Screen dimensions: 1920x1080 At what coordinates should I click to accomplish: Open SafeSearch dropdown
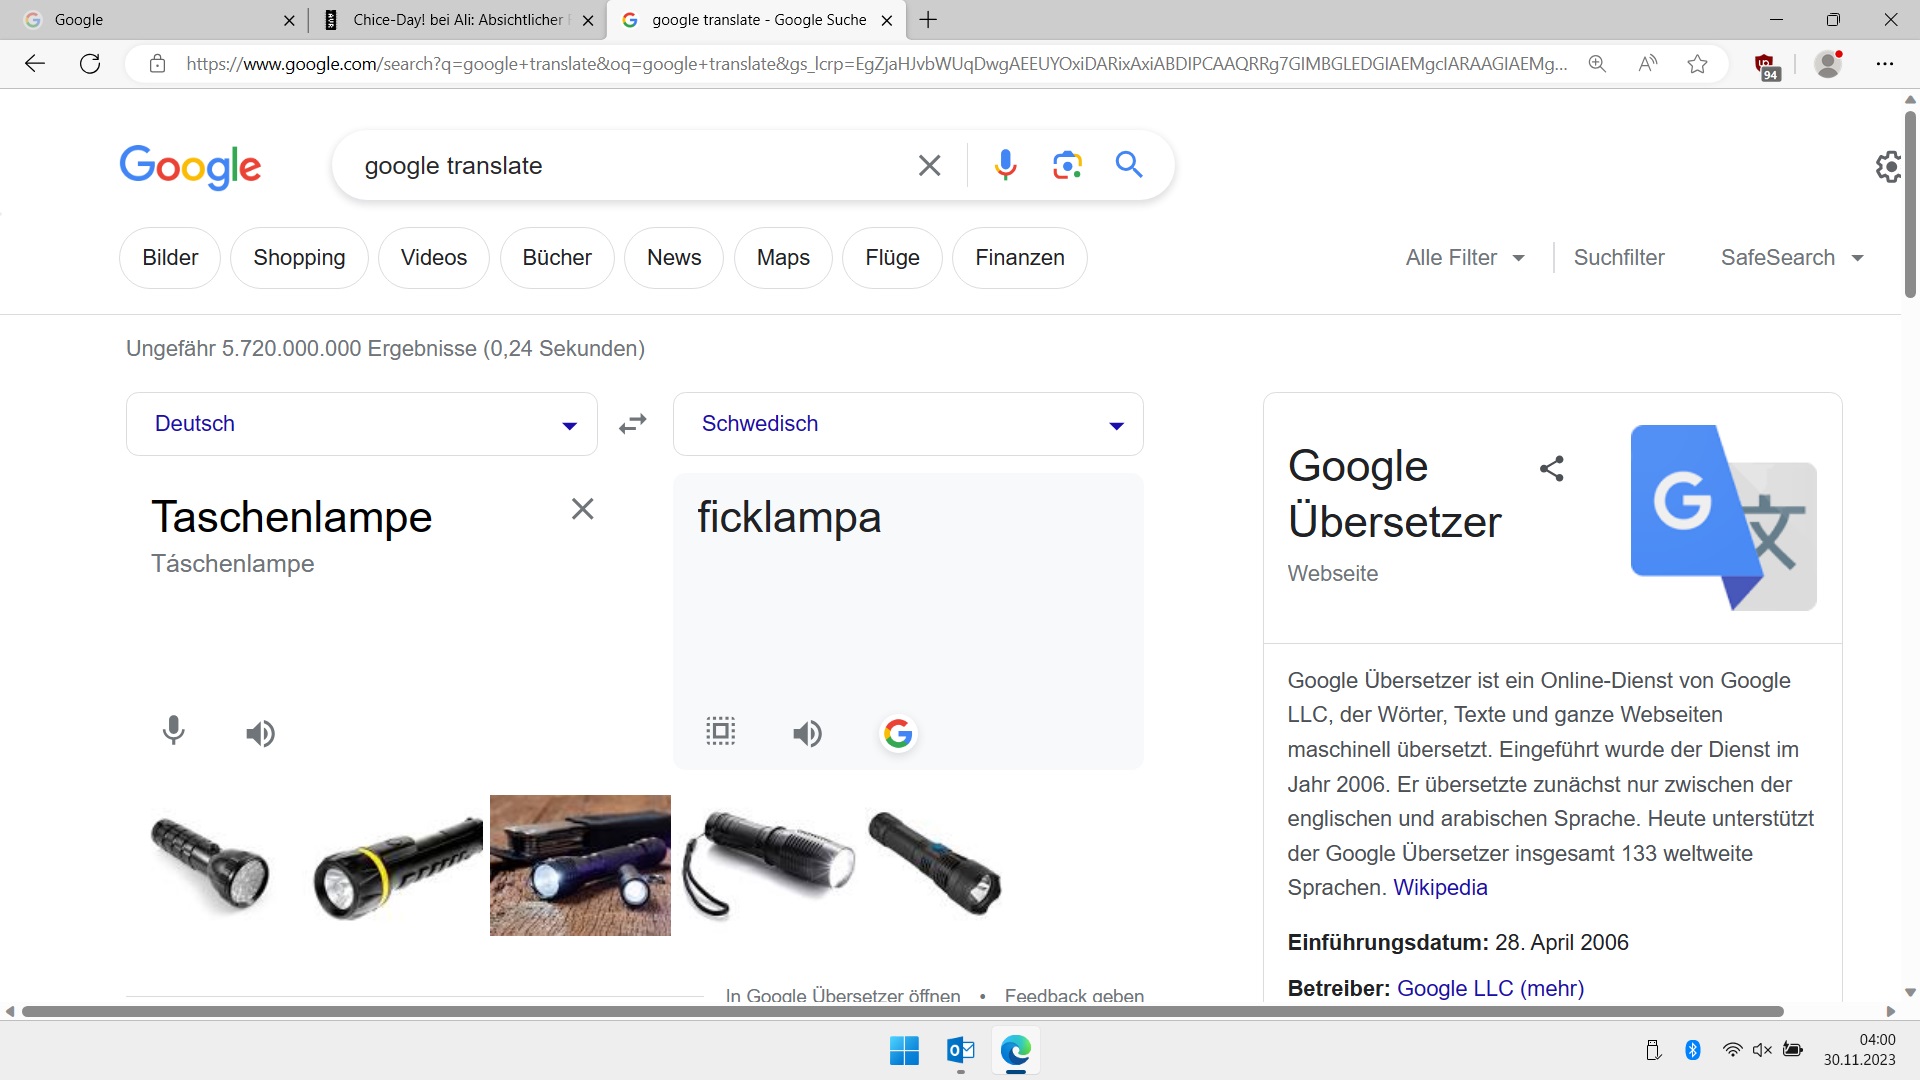pyautogui.click(x=1792, y=258)
